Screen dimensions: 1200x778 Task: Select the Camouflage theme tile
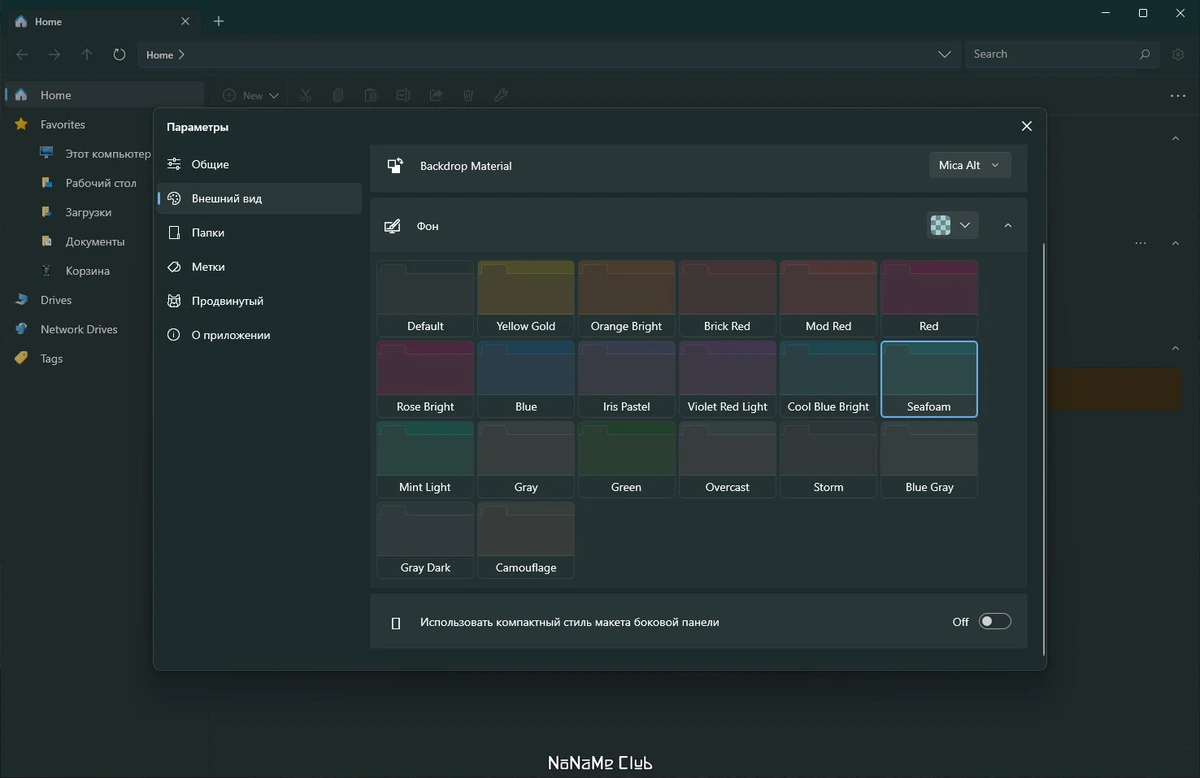[x=526, y=540]
